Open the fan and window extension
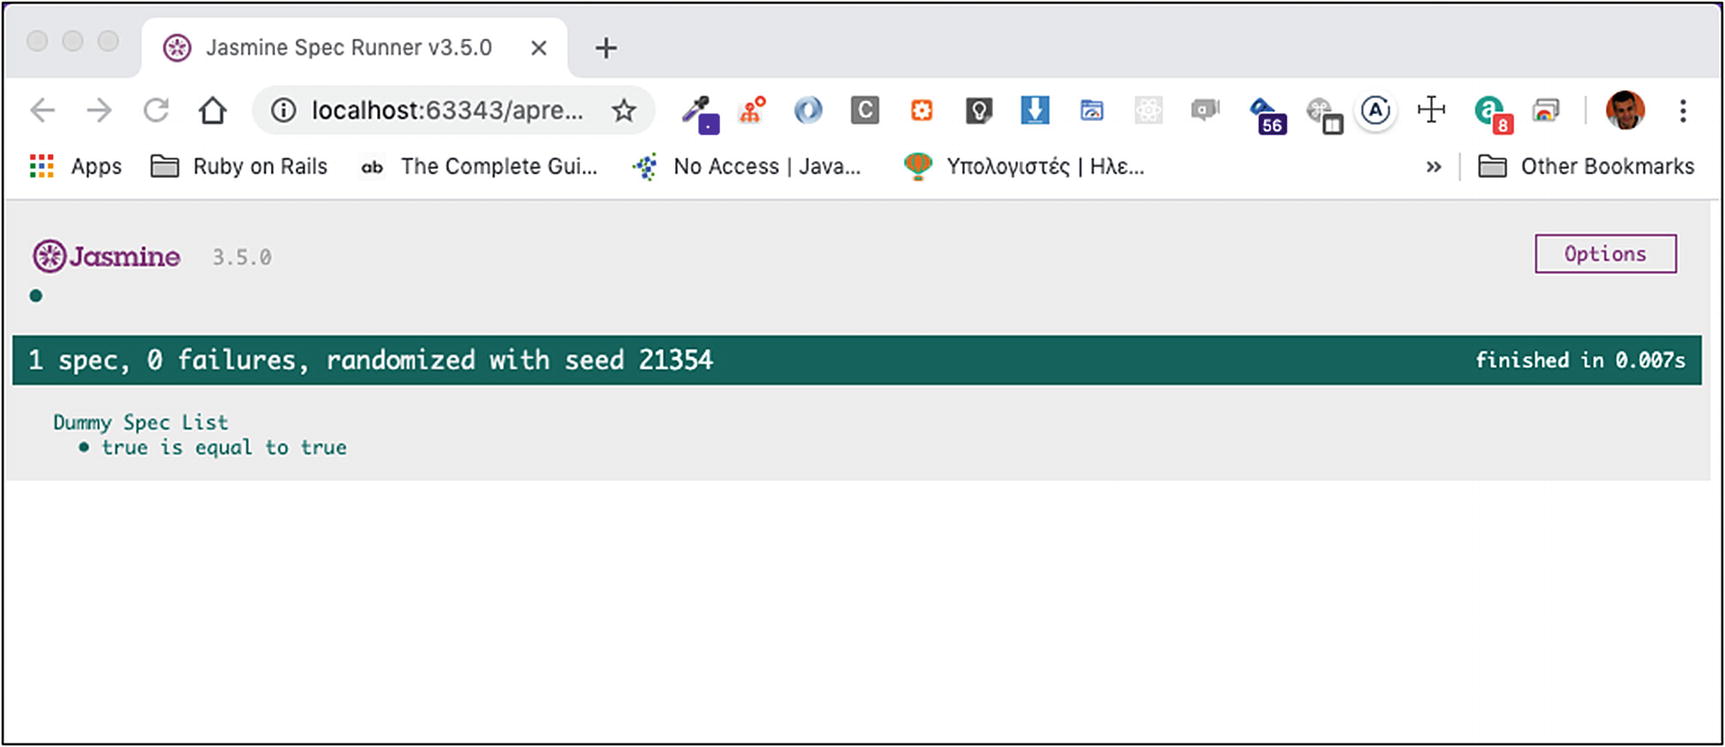This screenshot has height=747, width=1725. (1324, 115)
